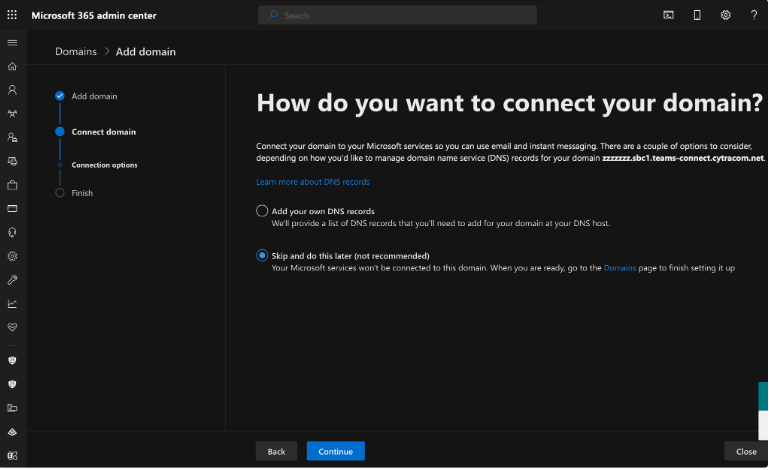Open Support headset icon in sidebar
The height and width of the screenshot is (470, 769).
point(12,232)
